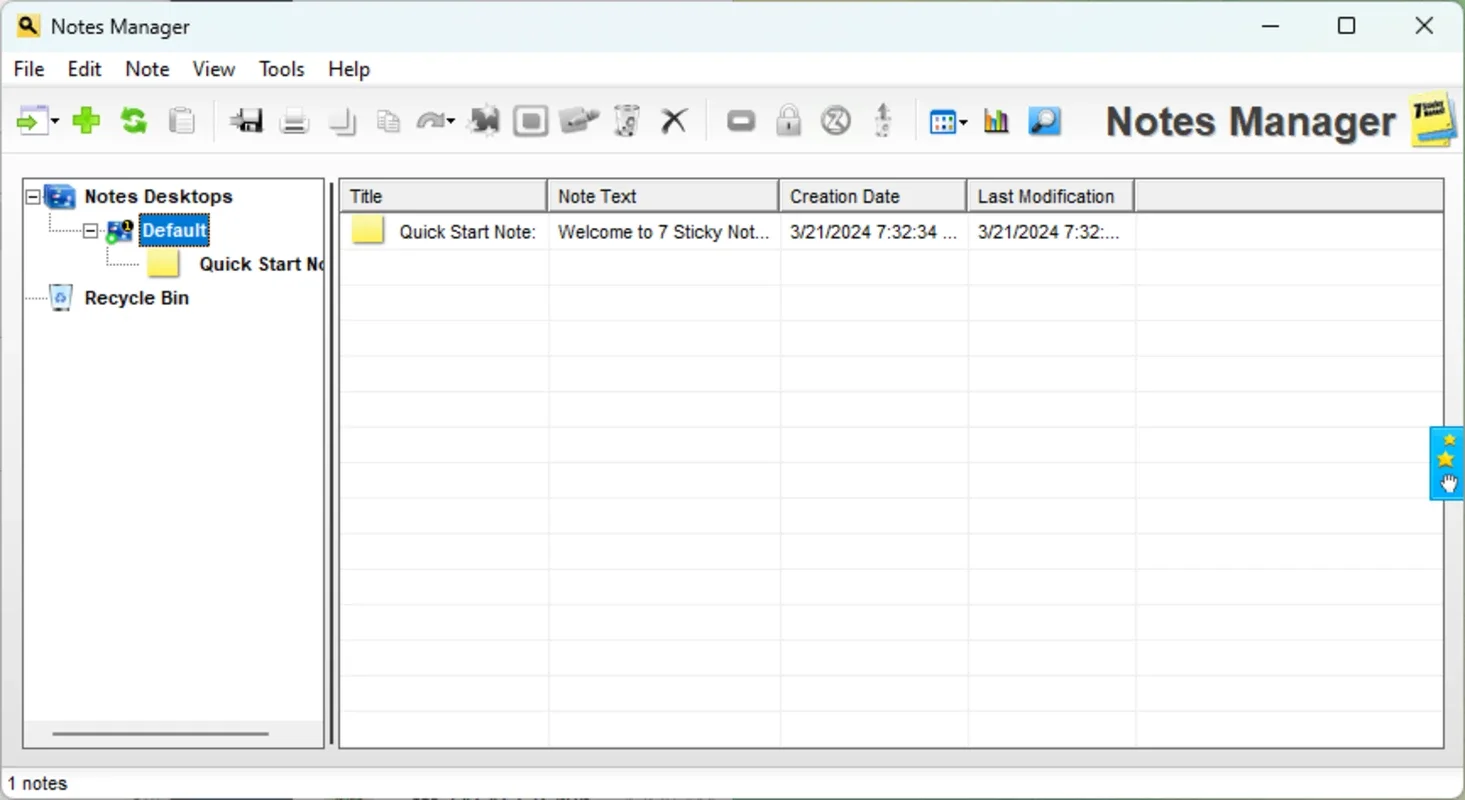Open the Recycle Bin tree item

pos(136,298)
